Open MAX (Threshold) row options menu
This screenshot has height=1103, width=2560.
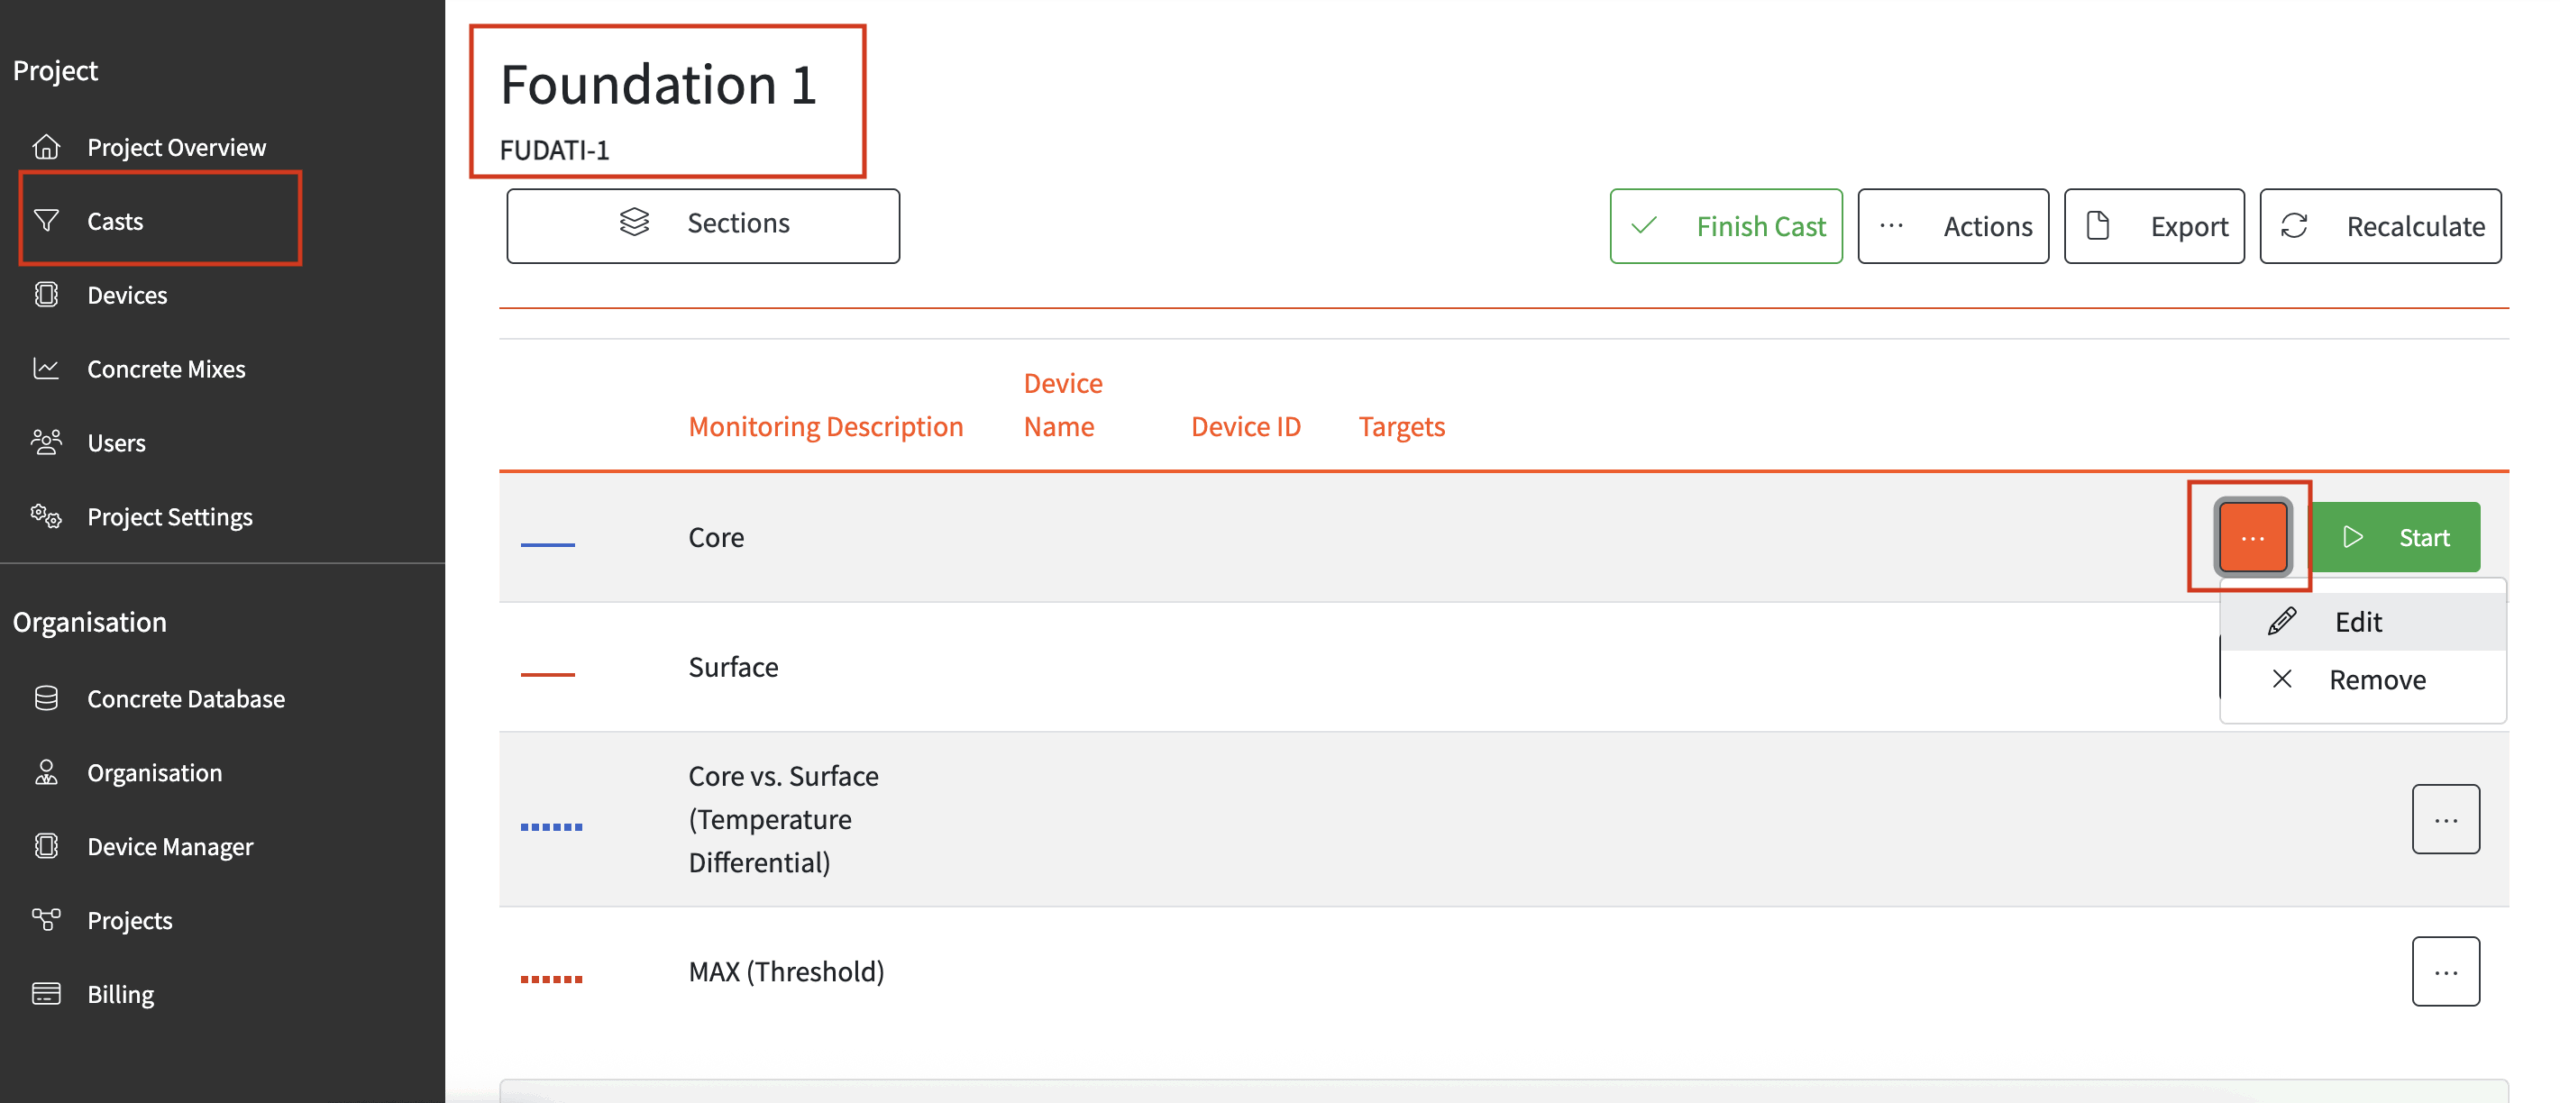pyautogui.click(x=2444, y=972)
